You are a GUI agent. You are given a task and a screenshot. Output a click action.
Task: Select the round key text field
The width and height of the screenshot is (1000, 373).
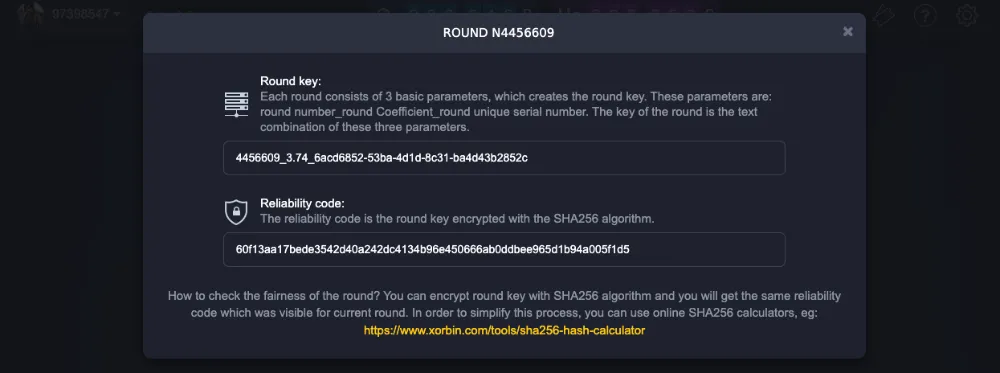504,157
